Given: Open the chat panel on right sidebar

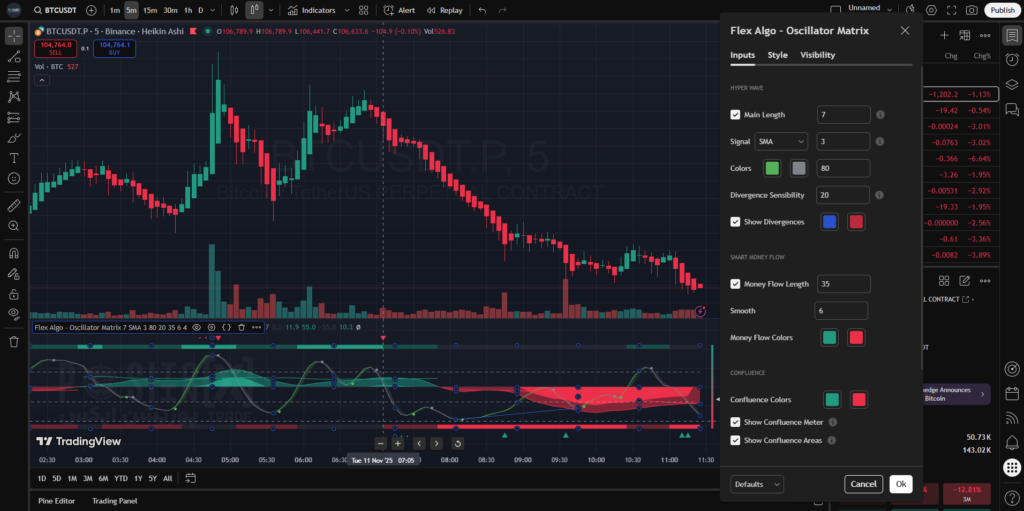Looking at the screenshot, I should 1012,109.
